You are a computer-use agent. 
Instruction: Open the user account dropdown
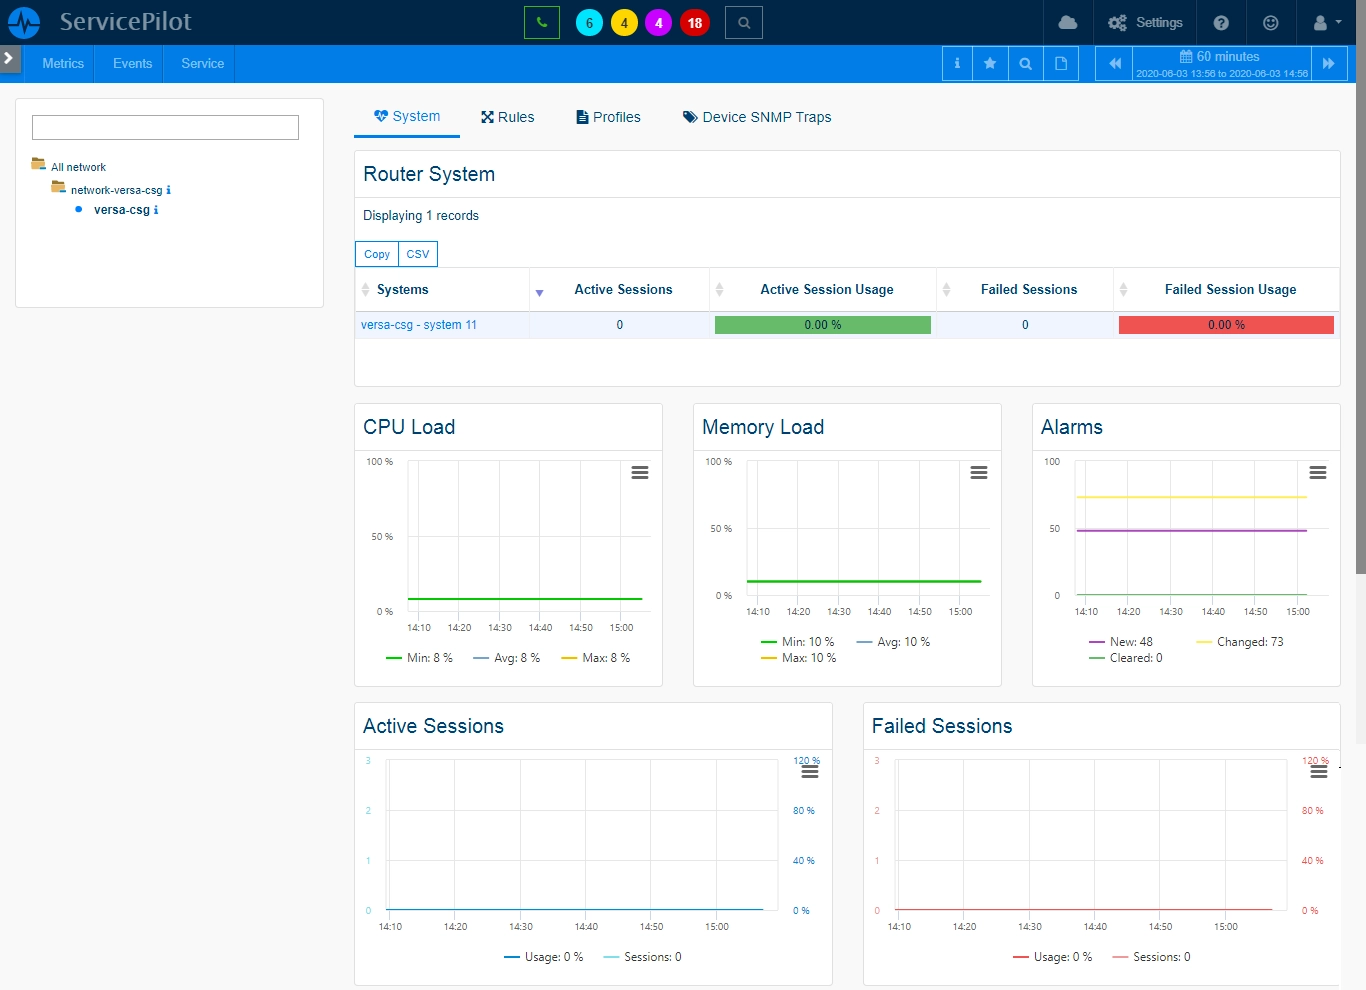click(x=1326, y=22)
